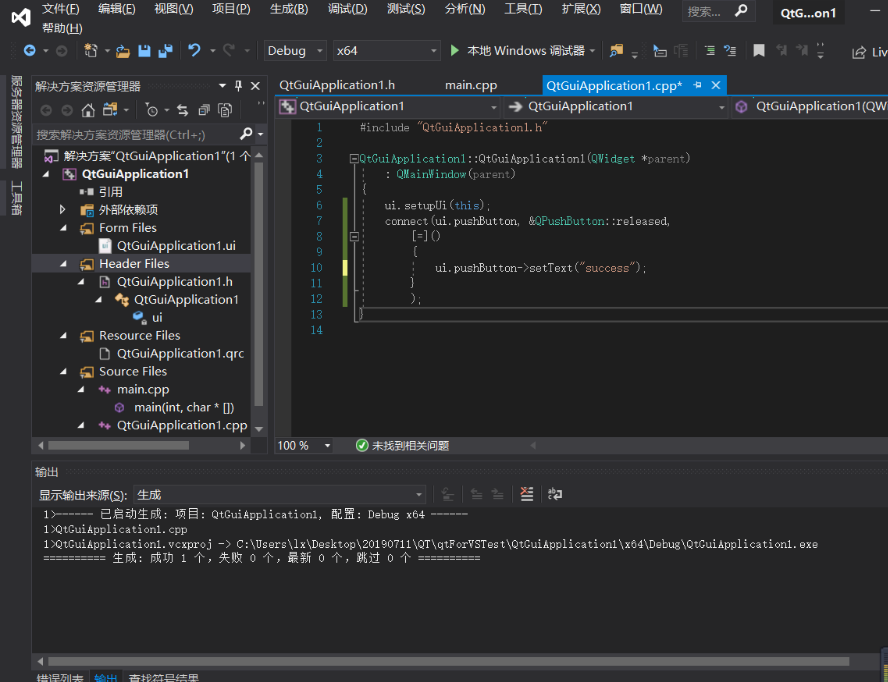This screenshot has height=682, width=888.
Task: Click the Show All Files icon
Action: click(225, 110)
